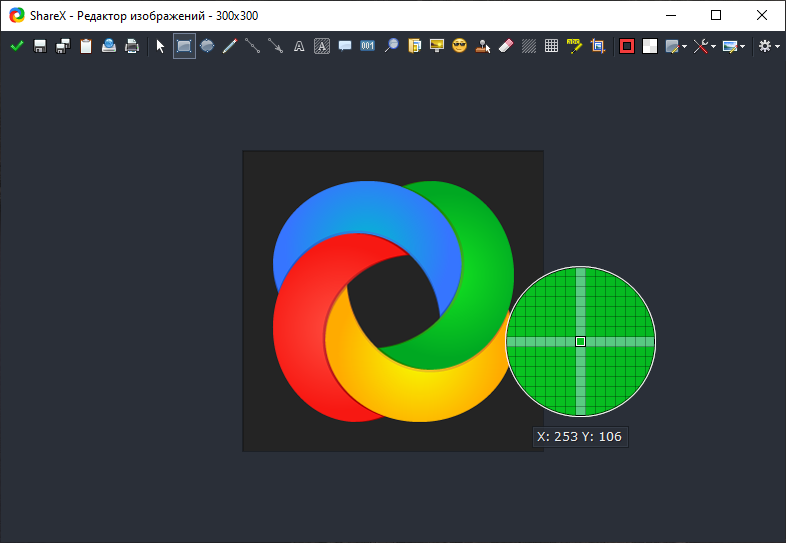786x543 pixels.
Task: Select the Step number 001 tool
Action: pos(367,46)
